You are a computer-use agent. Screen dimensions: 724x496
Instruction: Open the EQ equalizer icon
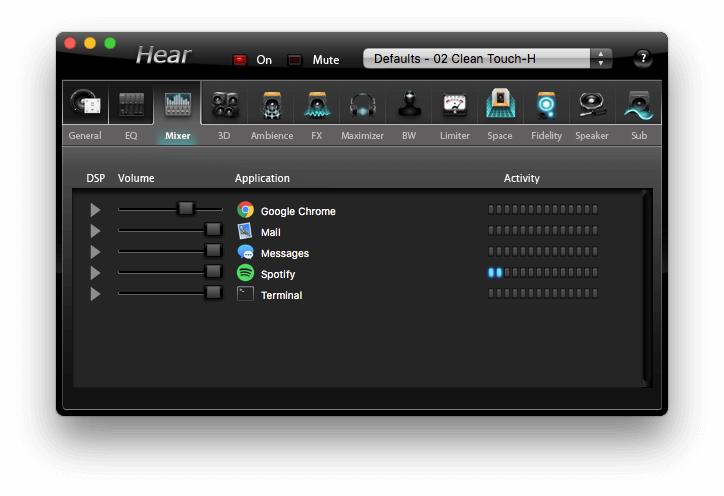131,105
